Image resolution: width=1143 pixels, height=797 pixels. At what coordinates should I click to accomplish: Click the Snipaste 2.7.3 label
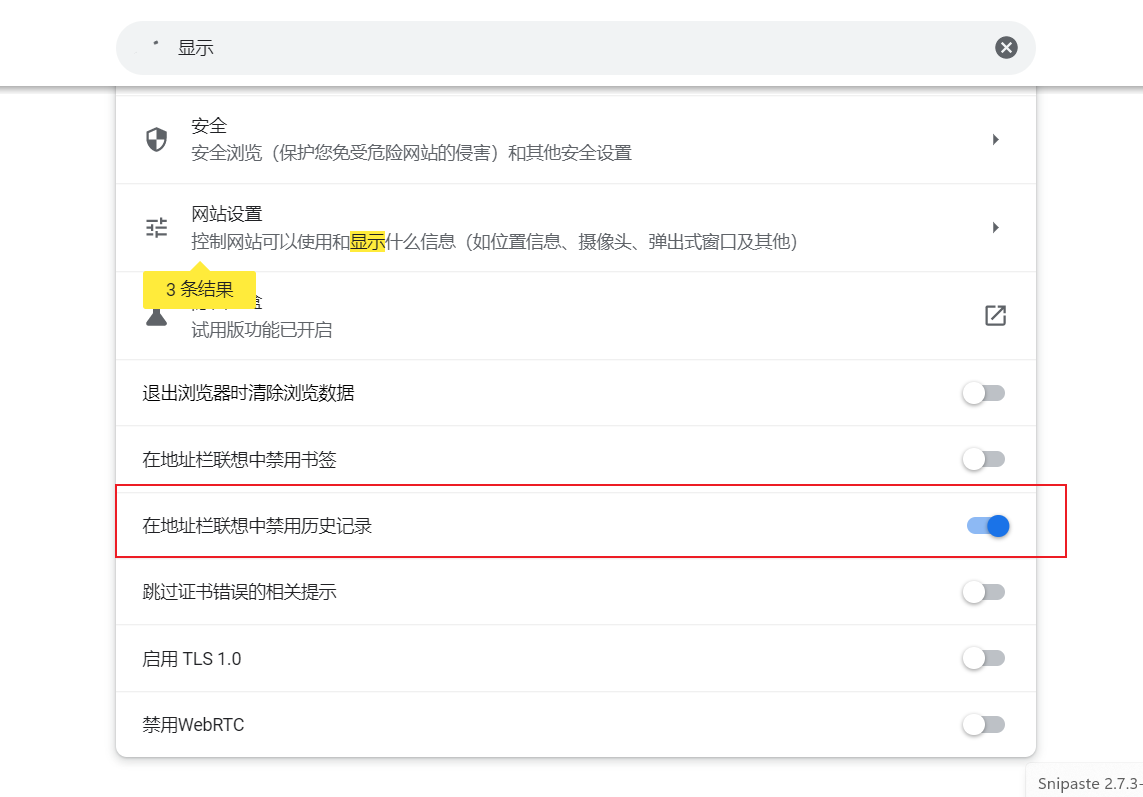(x=1088, y=783)
